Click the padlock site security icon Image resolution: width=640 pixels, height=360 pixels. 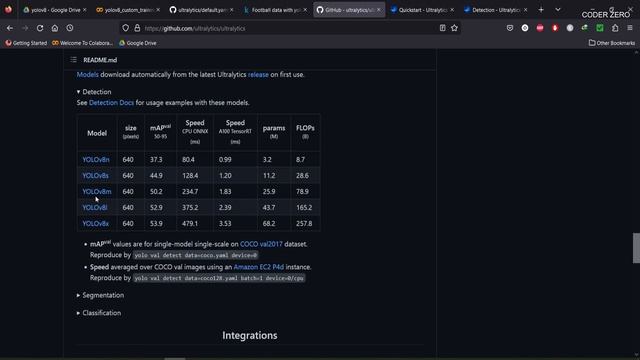(137, 28)
